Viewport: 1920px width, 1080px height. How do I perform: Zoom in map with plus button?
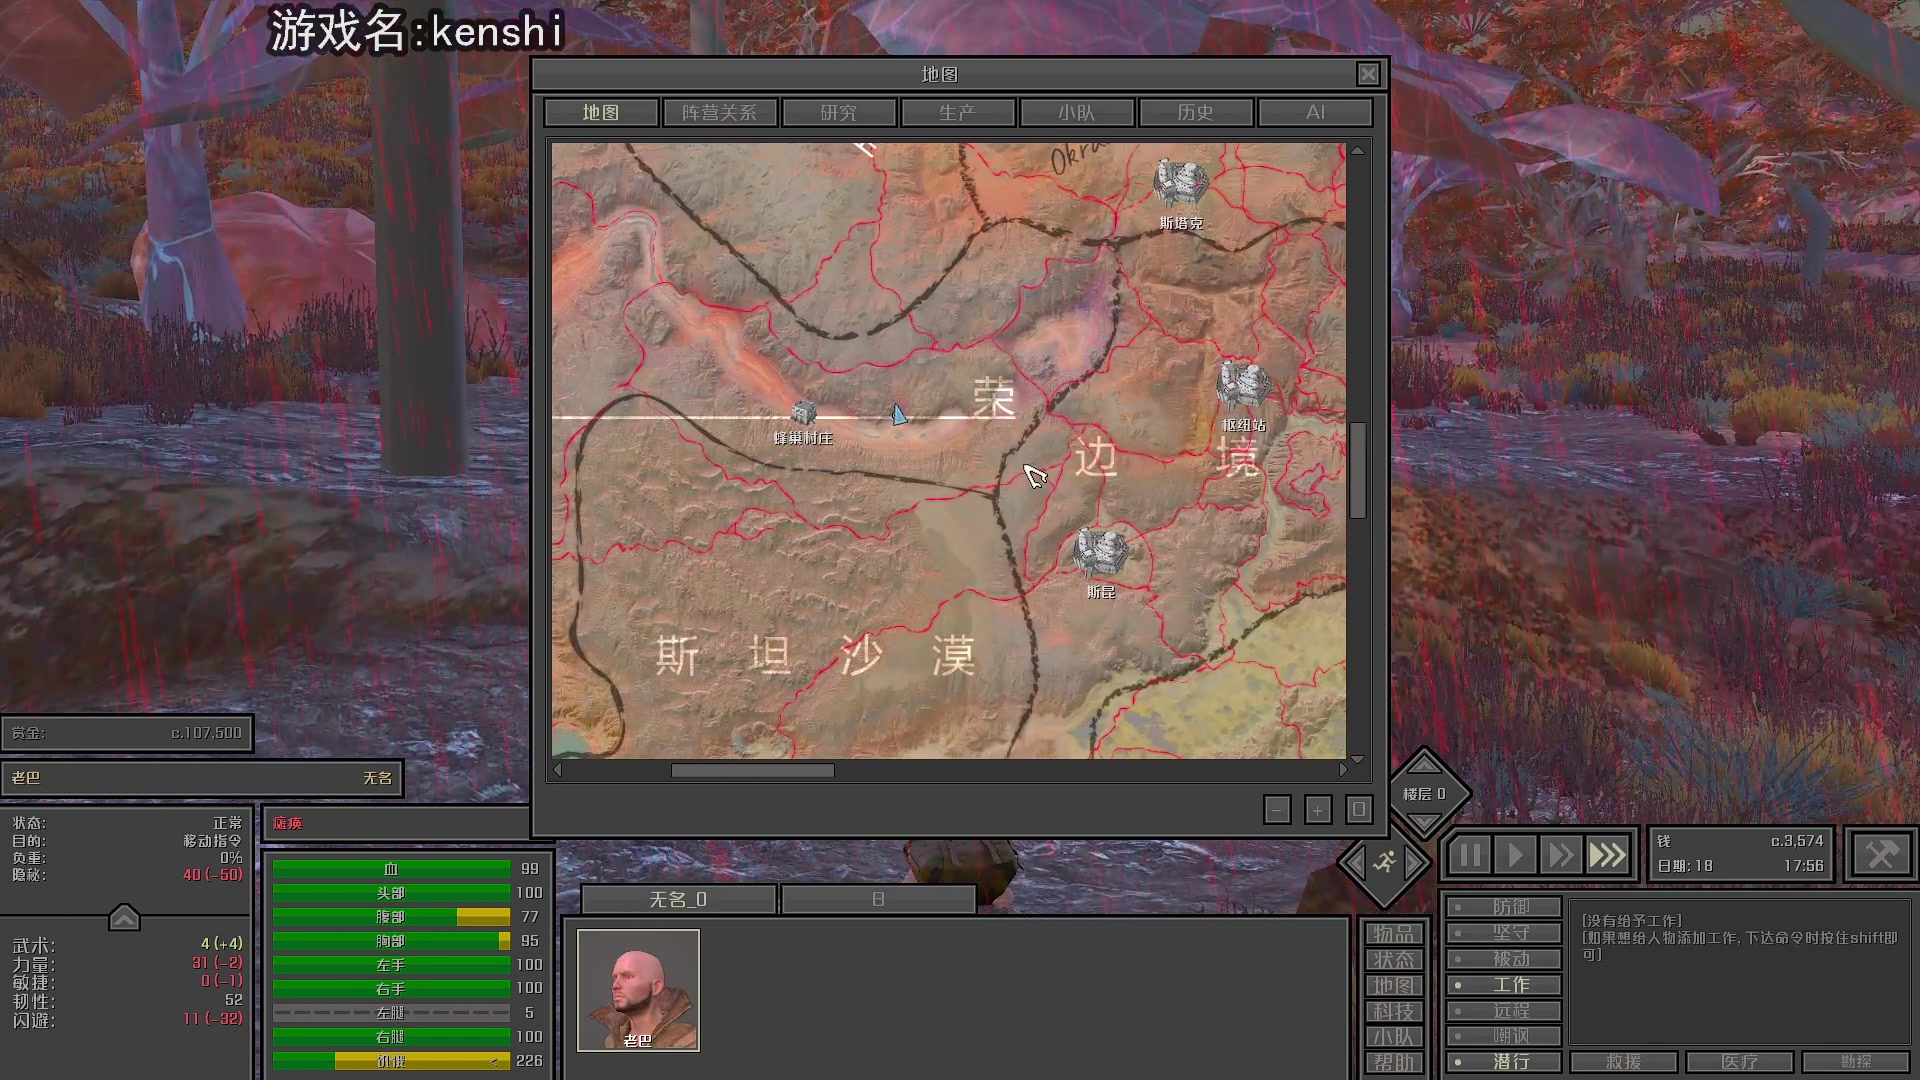(x=1317, y=810)
